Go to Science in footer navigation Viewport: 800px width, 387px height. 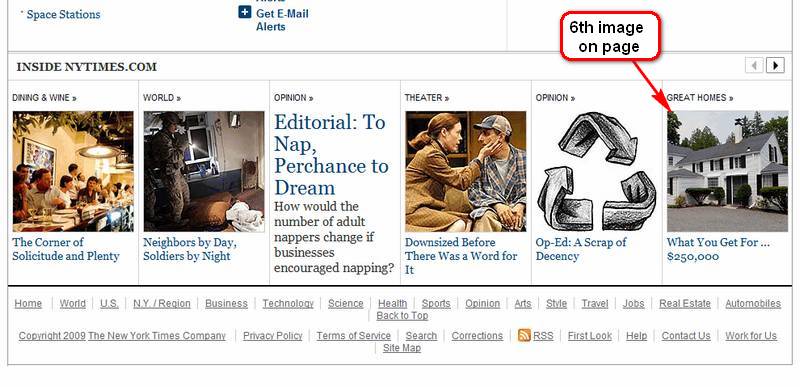pos(345,303)
